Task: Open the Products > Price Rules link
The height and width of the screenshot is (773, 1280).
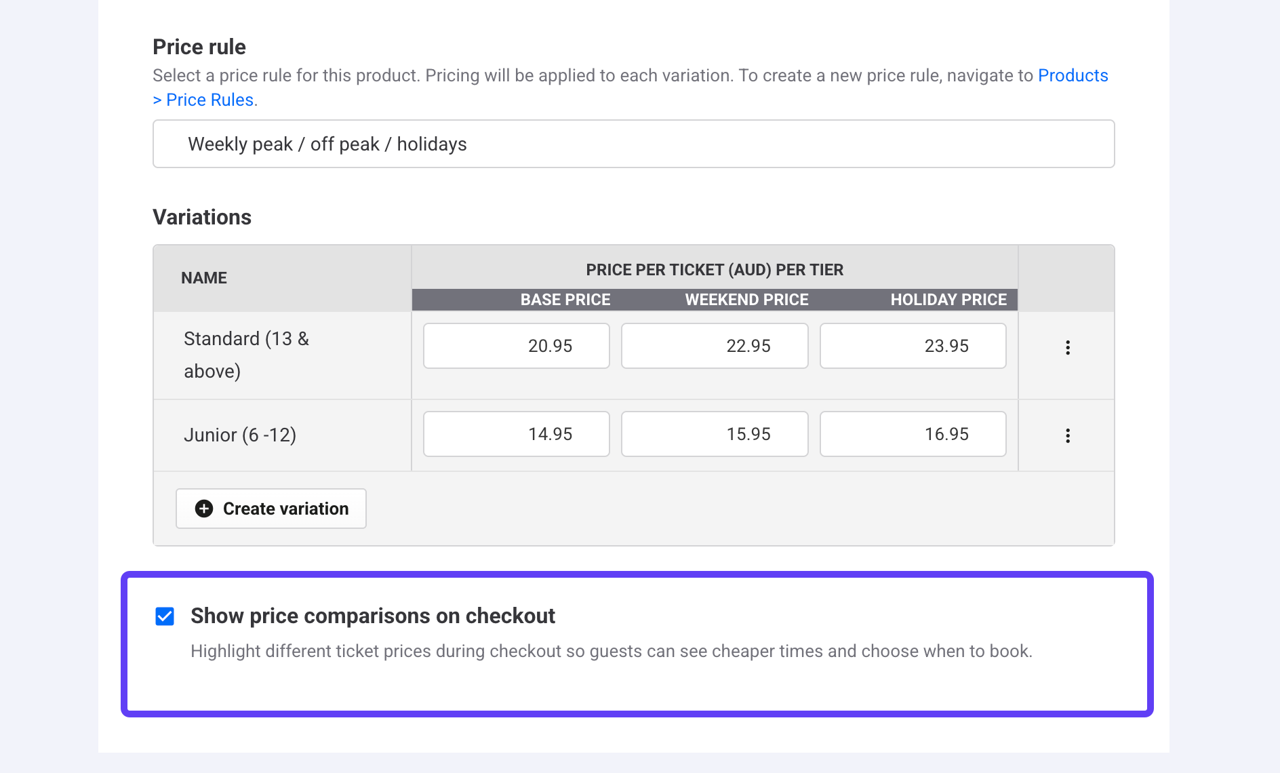Action: 1073,75
